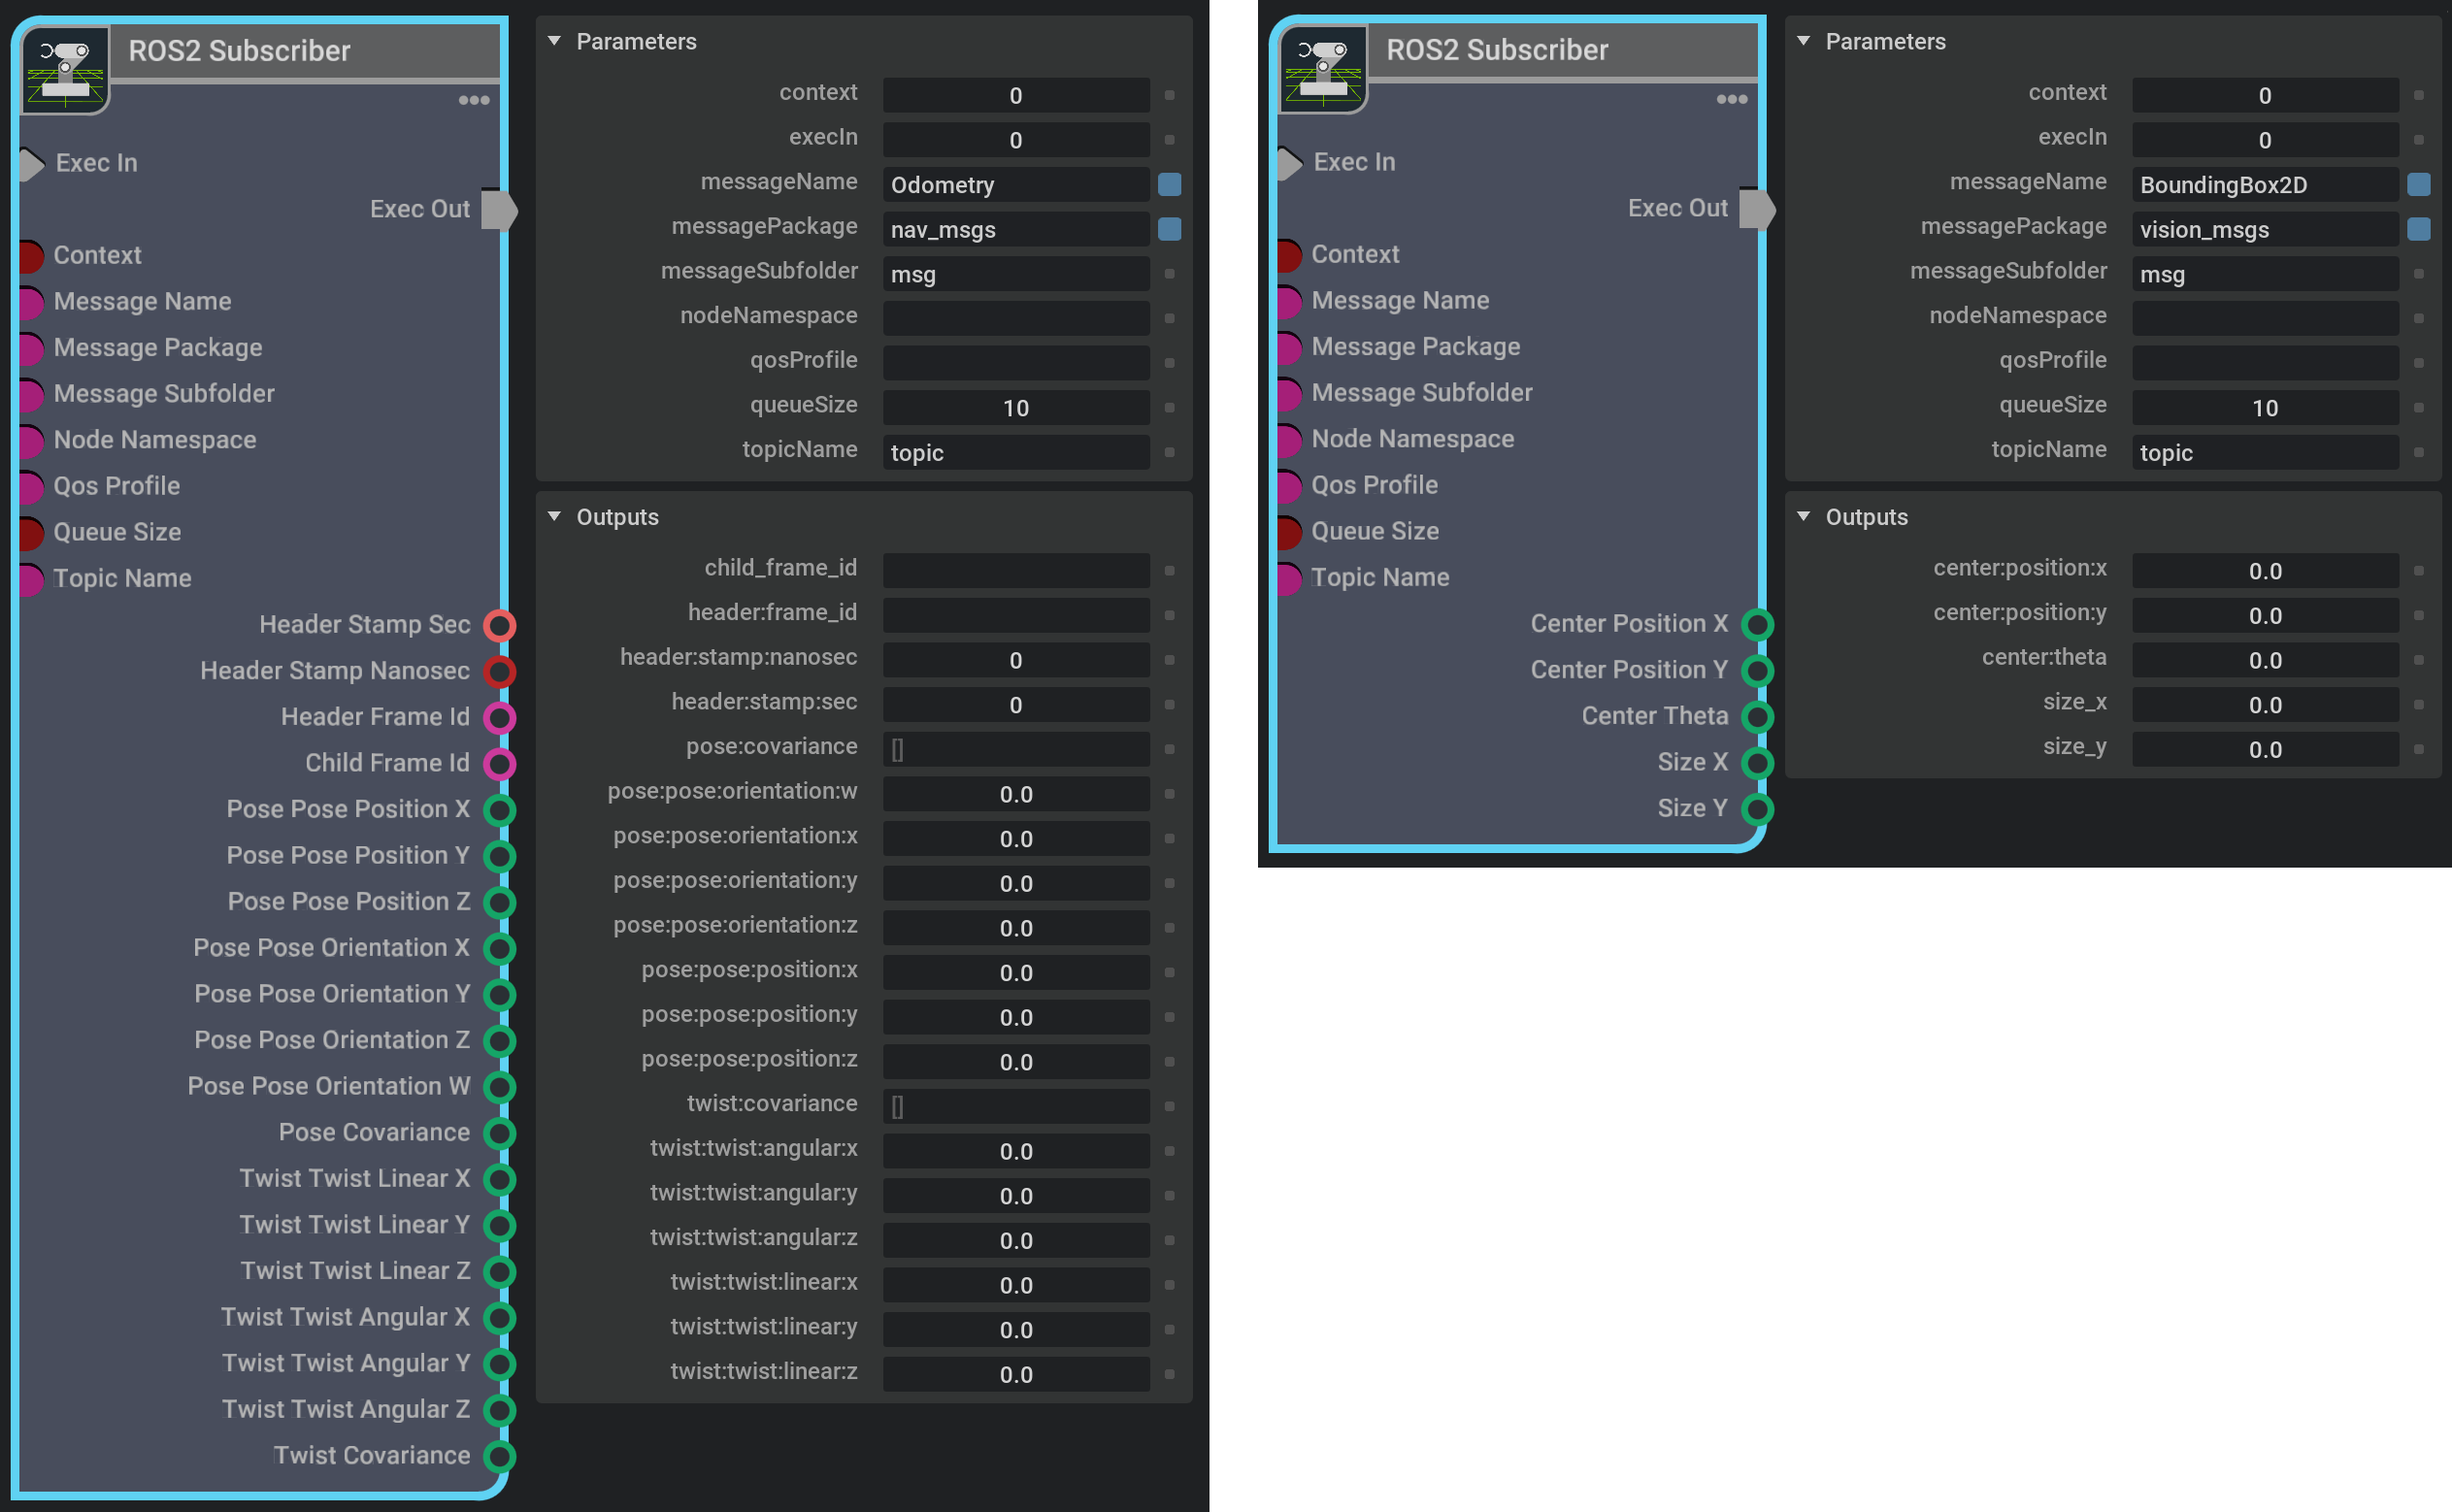Collapse the Parameters section in the left panel
Image resolution: width=2452 pixels, height=1512 pixels.
(x=556, y=41)
